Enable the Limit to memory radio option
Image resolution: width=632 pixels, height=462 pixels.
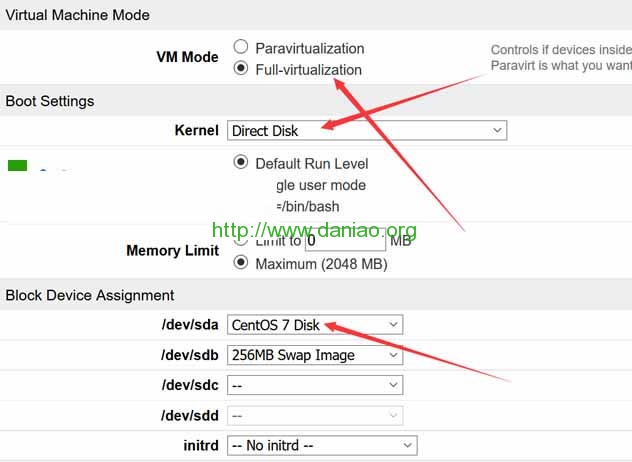coord(240,240)
